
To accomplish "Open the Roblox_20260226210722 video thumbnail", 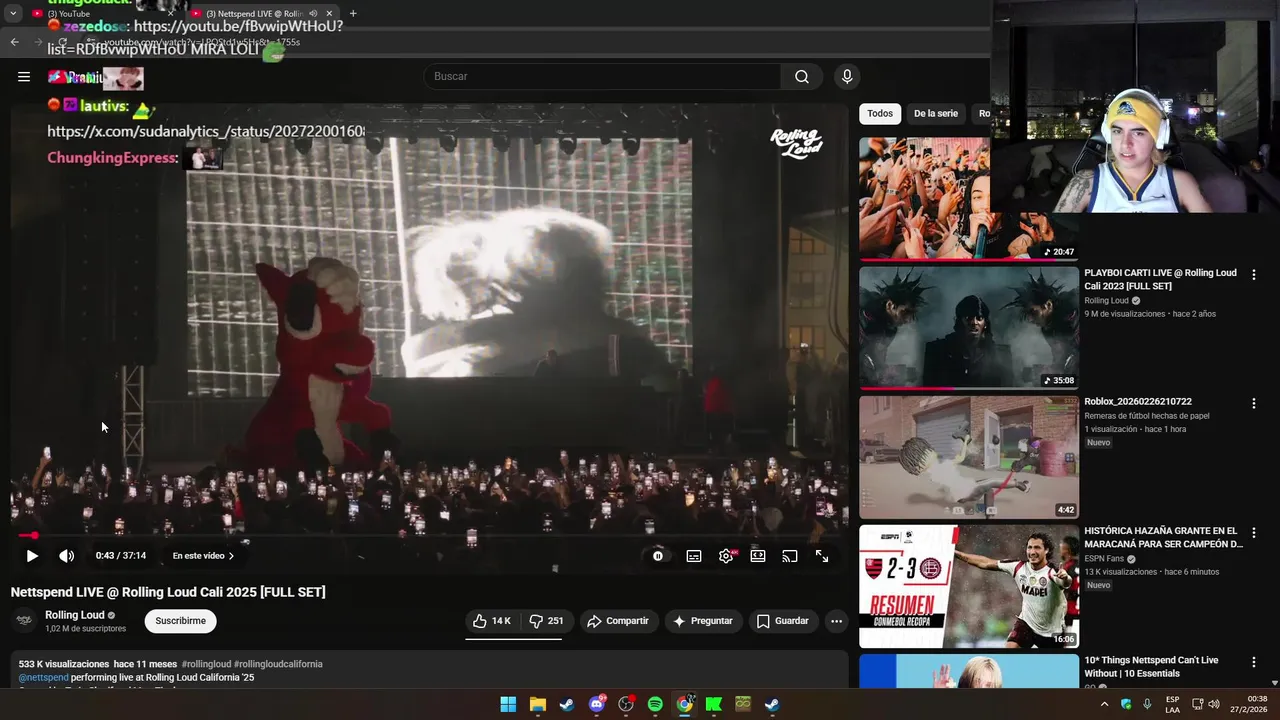I will (969, 457).
